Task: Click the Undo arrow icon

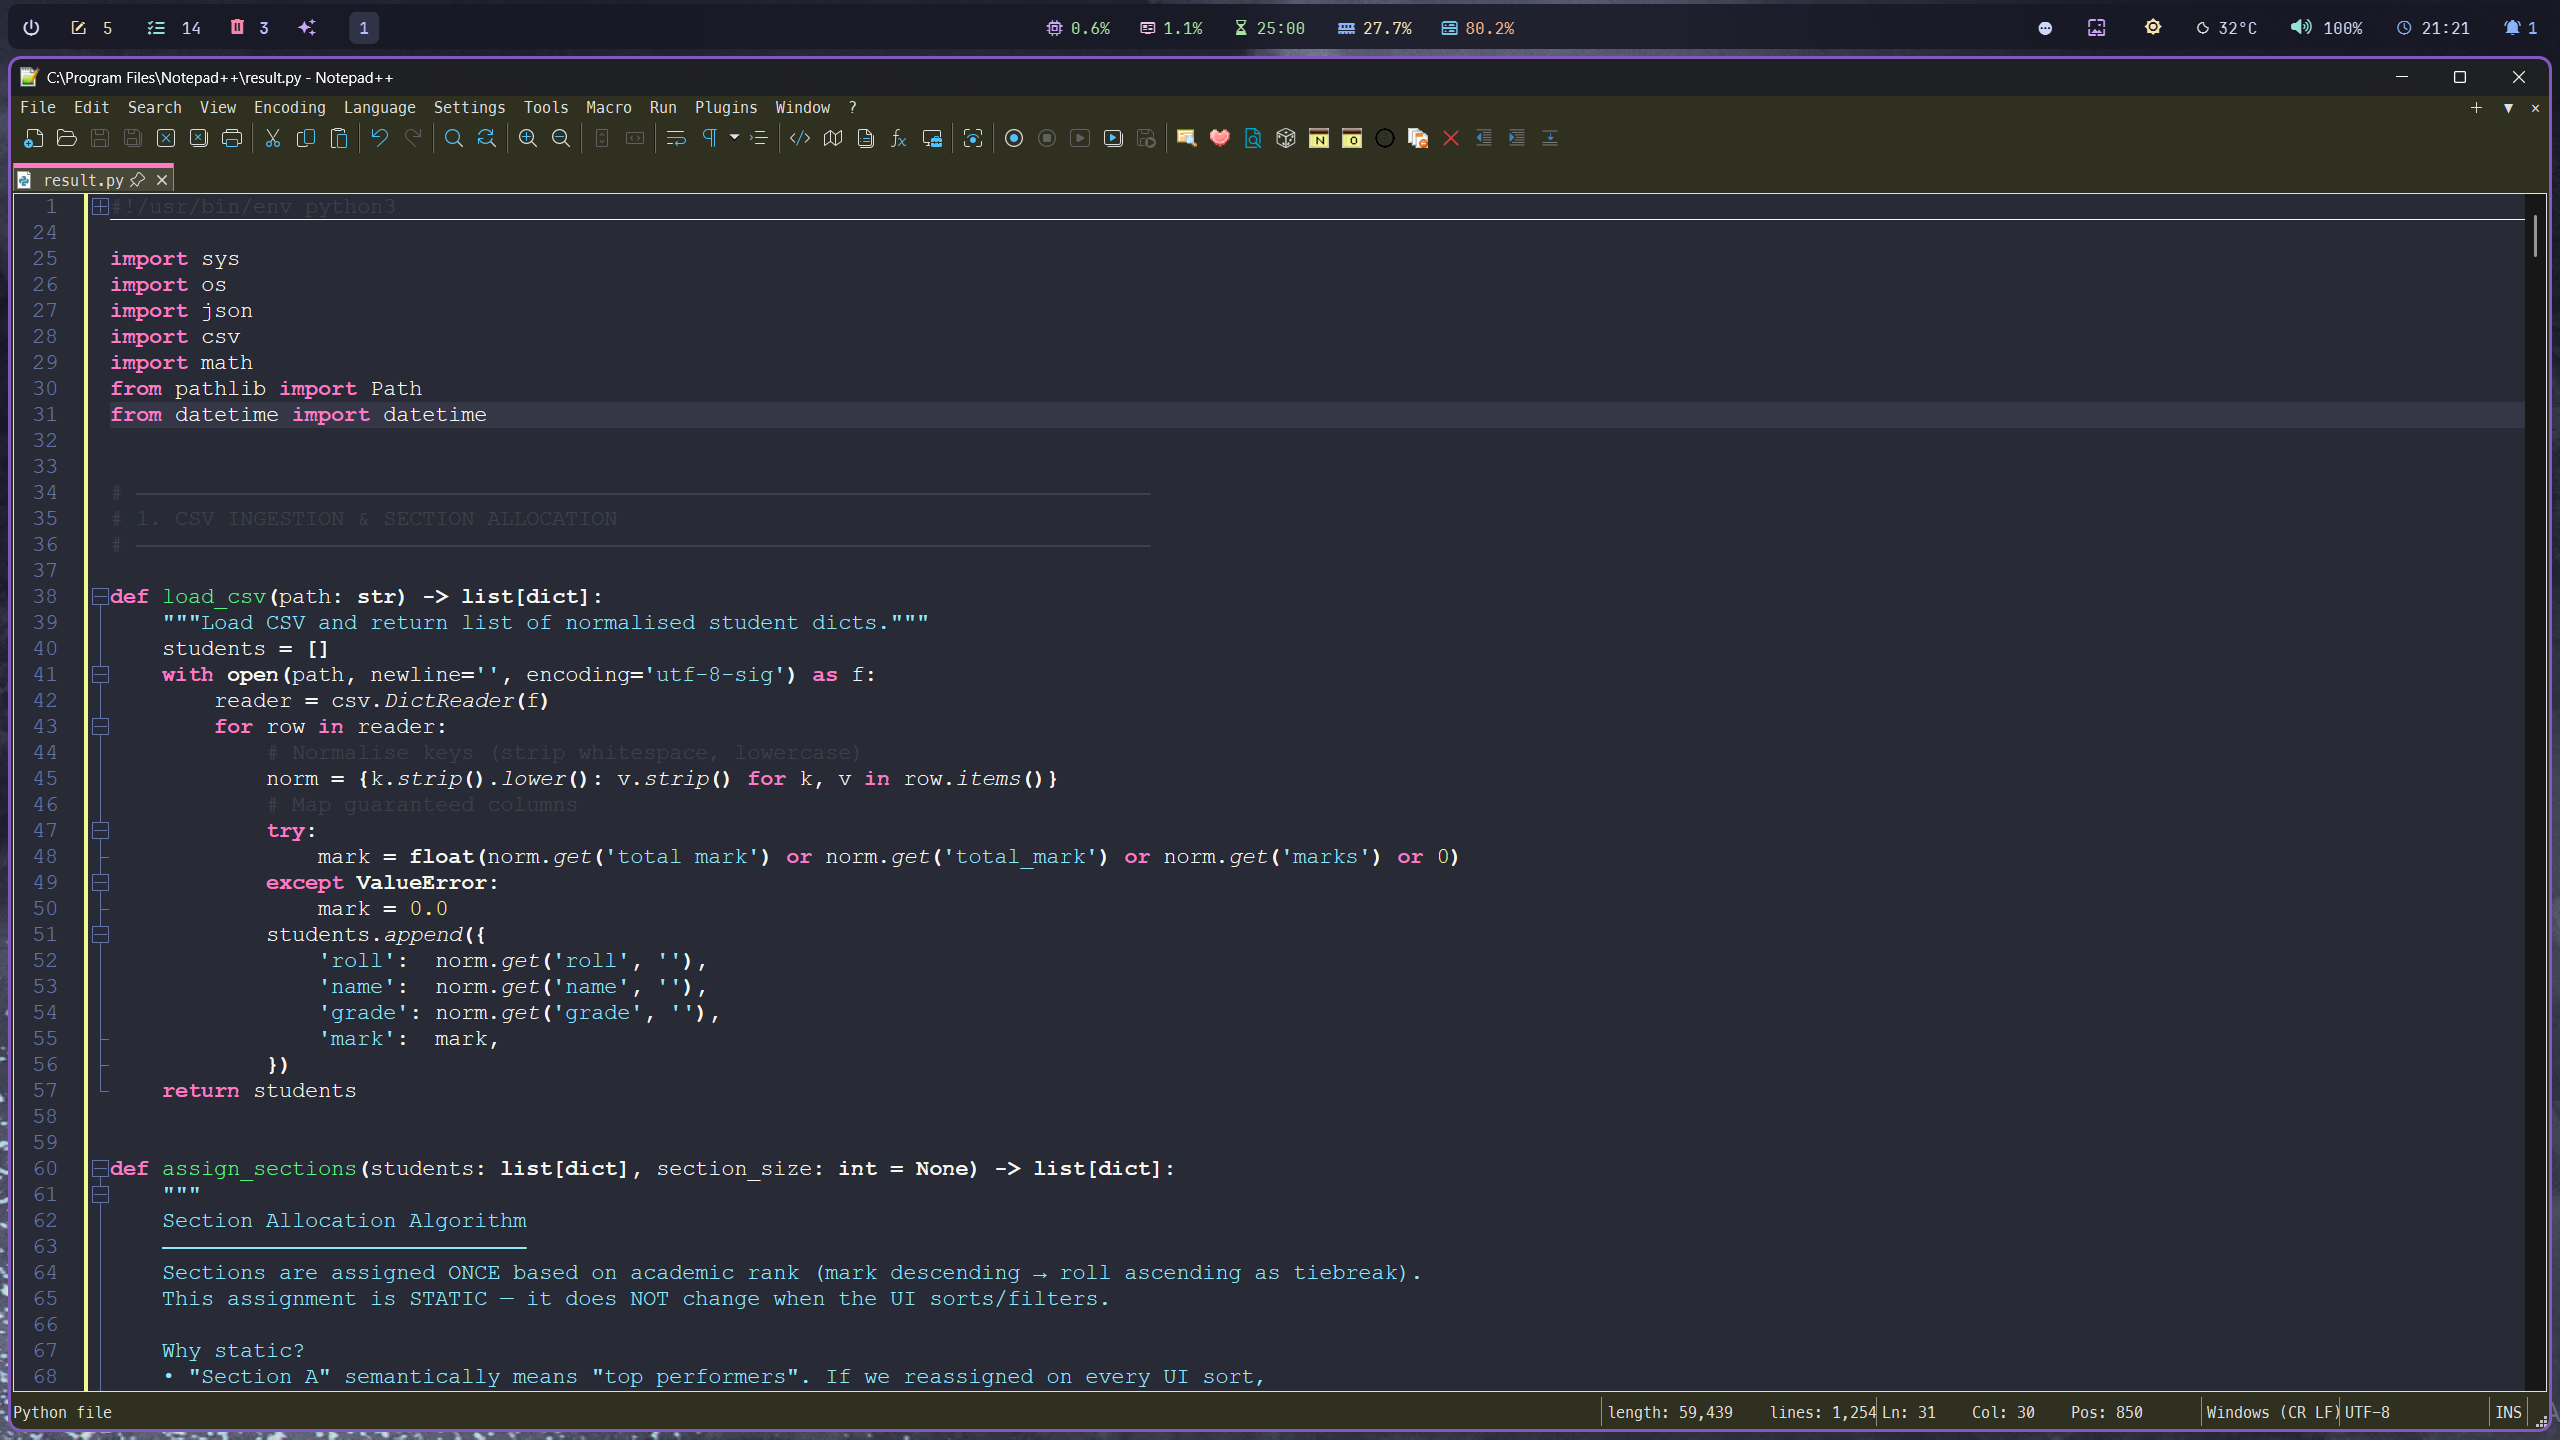Action: (379, 138)
